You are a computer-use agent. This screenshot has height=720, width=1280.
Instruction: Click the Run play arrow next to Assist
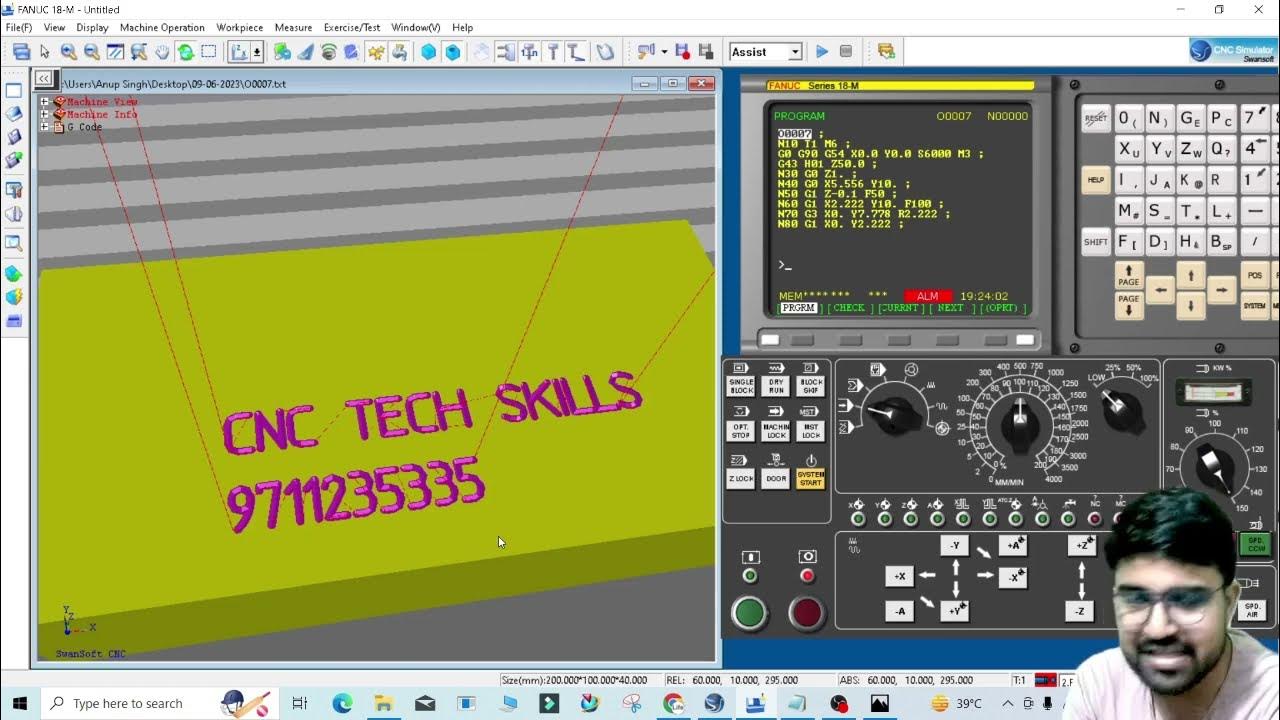pos(822,52)
